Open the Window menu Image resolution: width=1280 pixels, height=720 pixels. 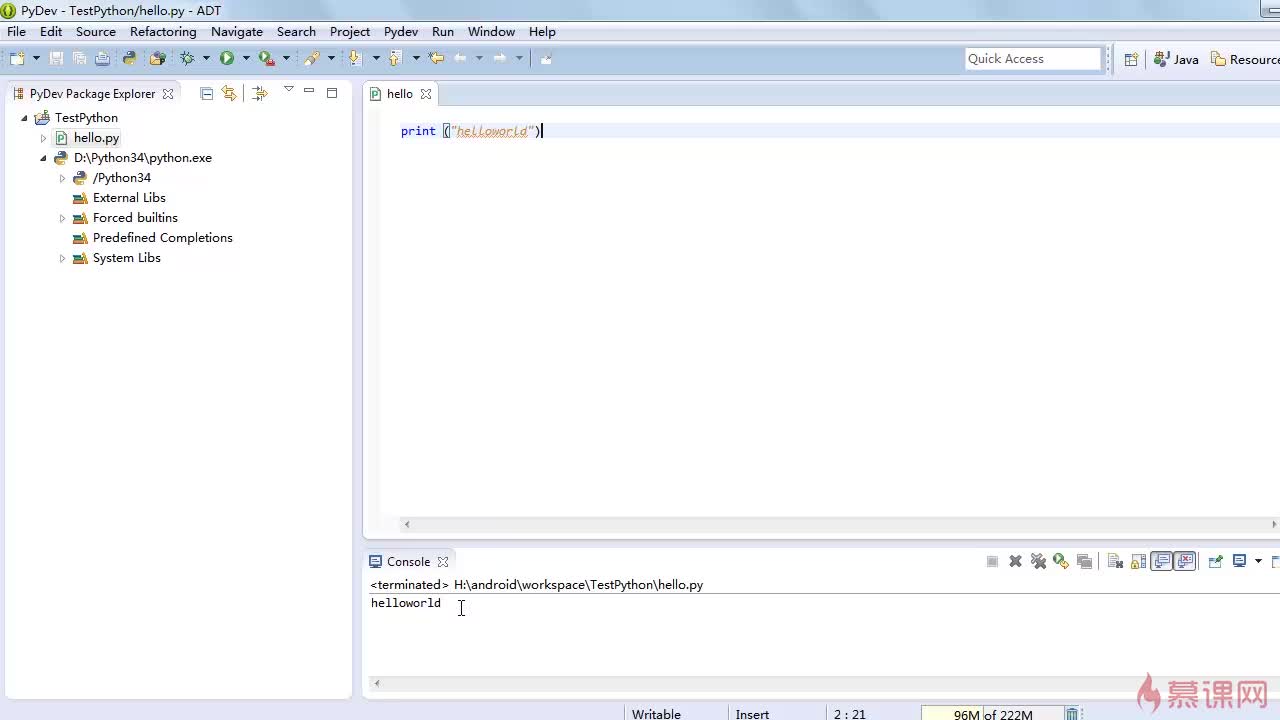coord(491,32)
